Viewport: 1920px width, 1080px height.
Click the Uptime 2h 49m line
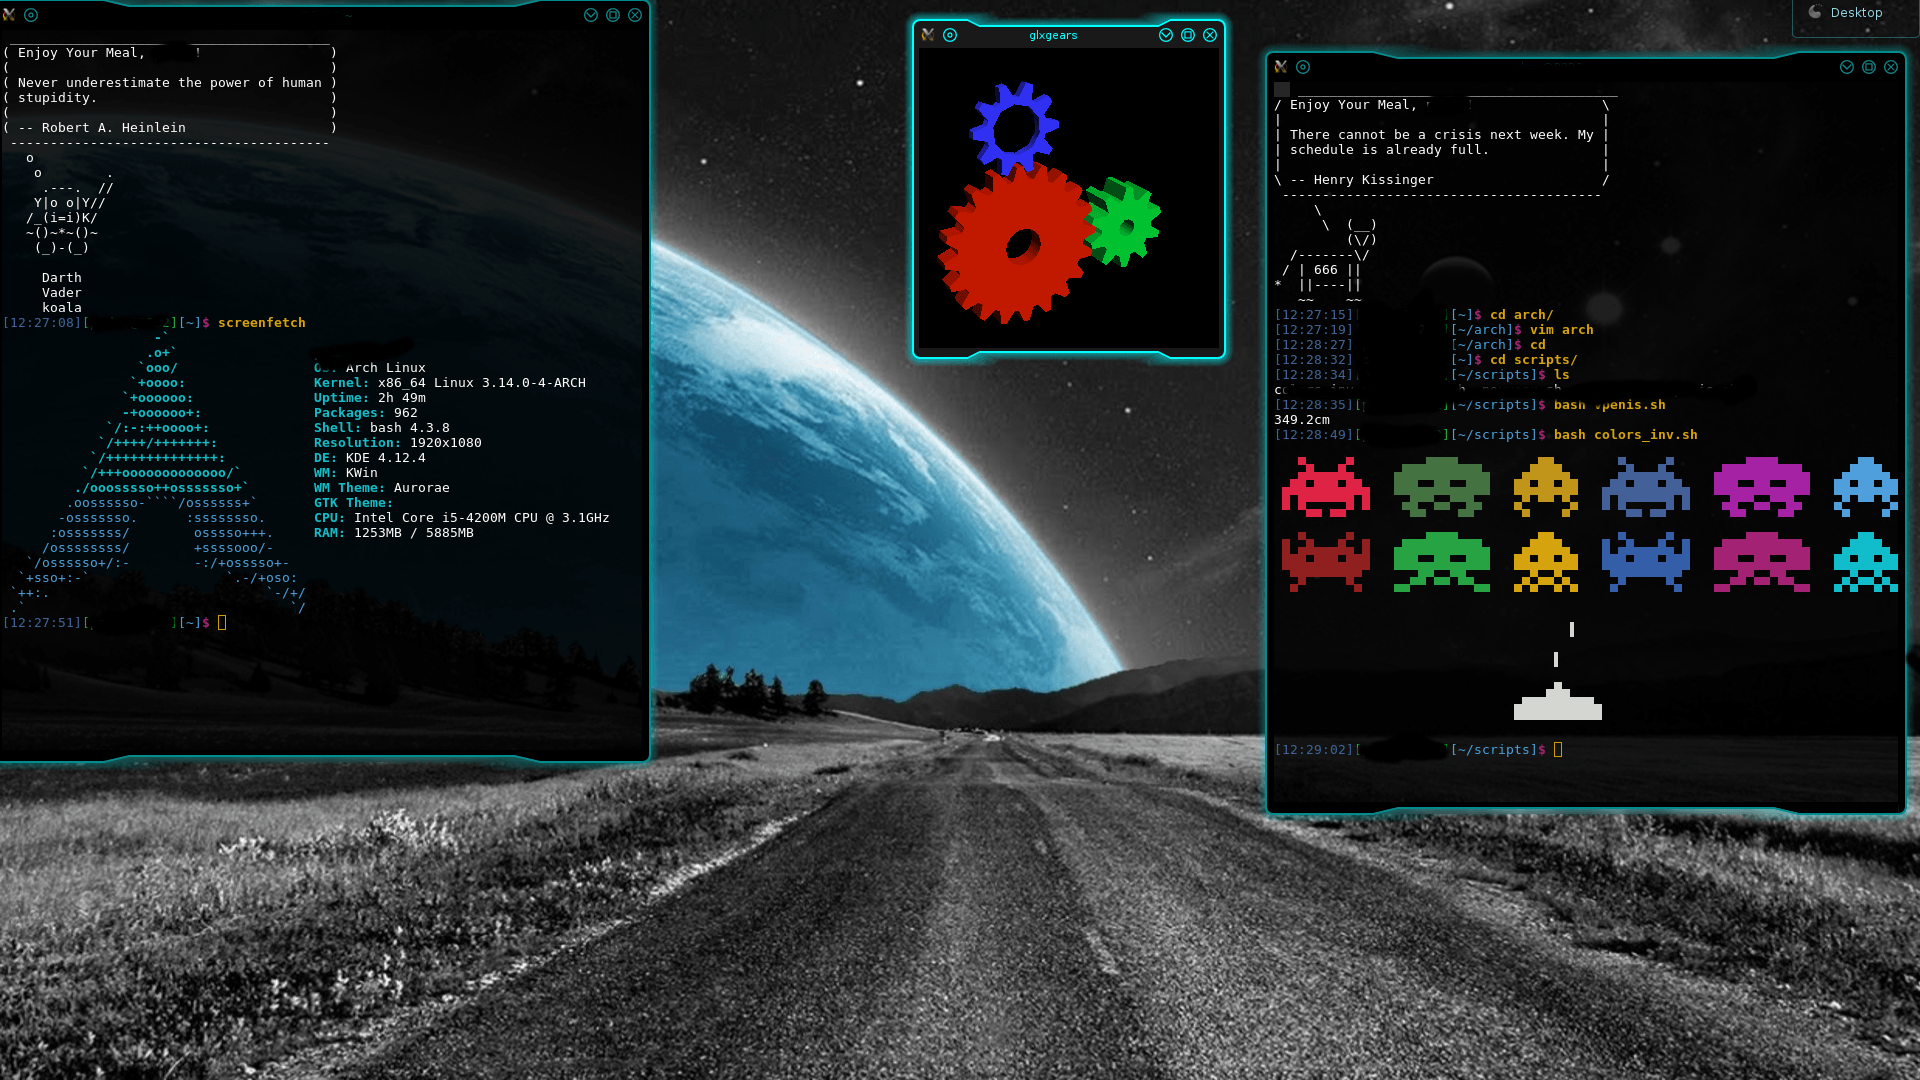coord(370,398)
